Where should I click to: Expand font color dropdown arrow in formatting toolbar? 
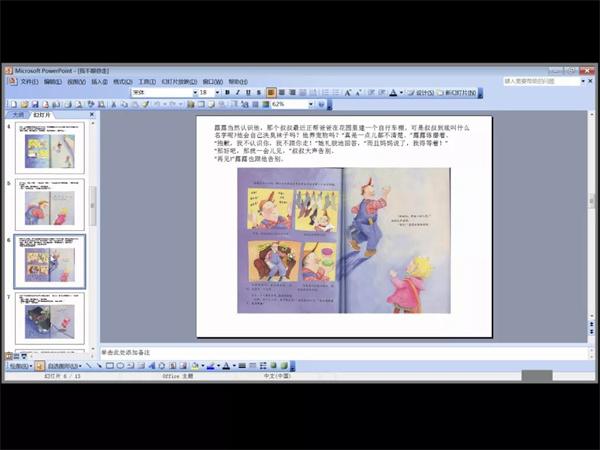point(401,93)
